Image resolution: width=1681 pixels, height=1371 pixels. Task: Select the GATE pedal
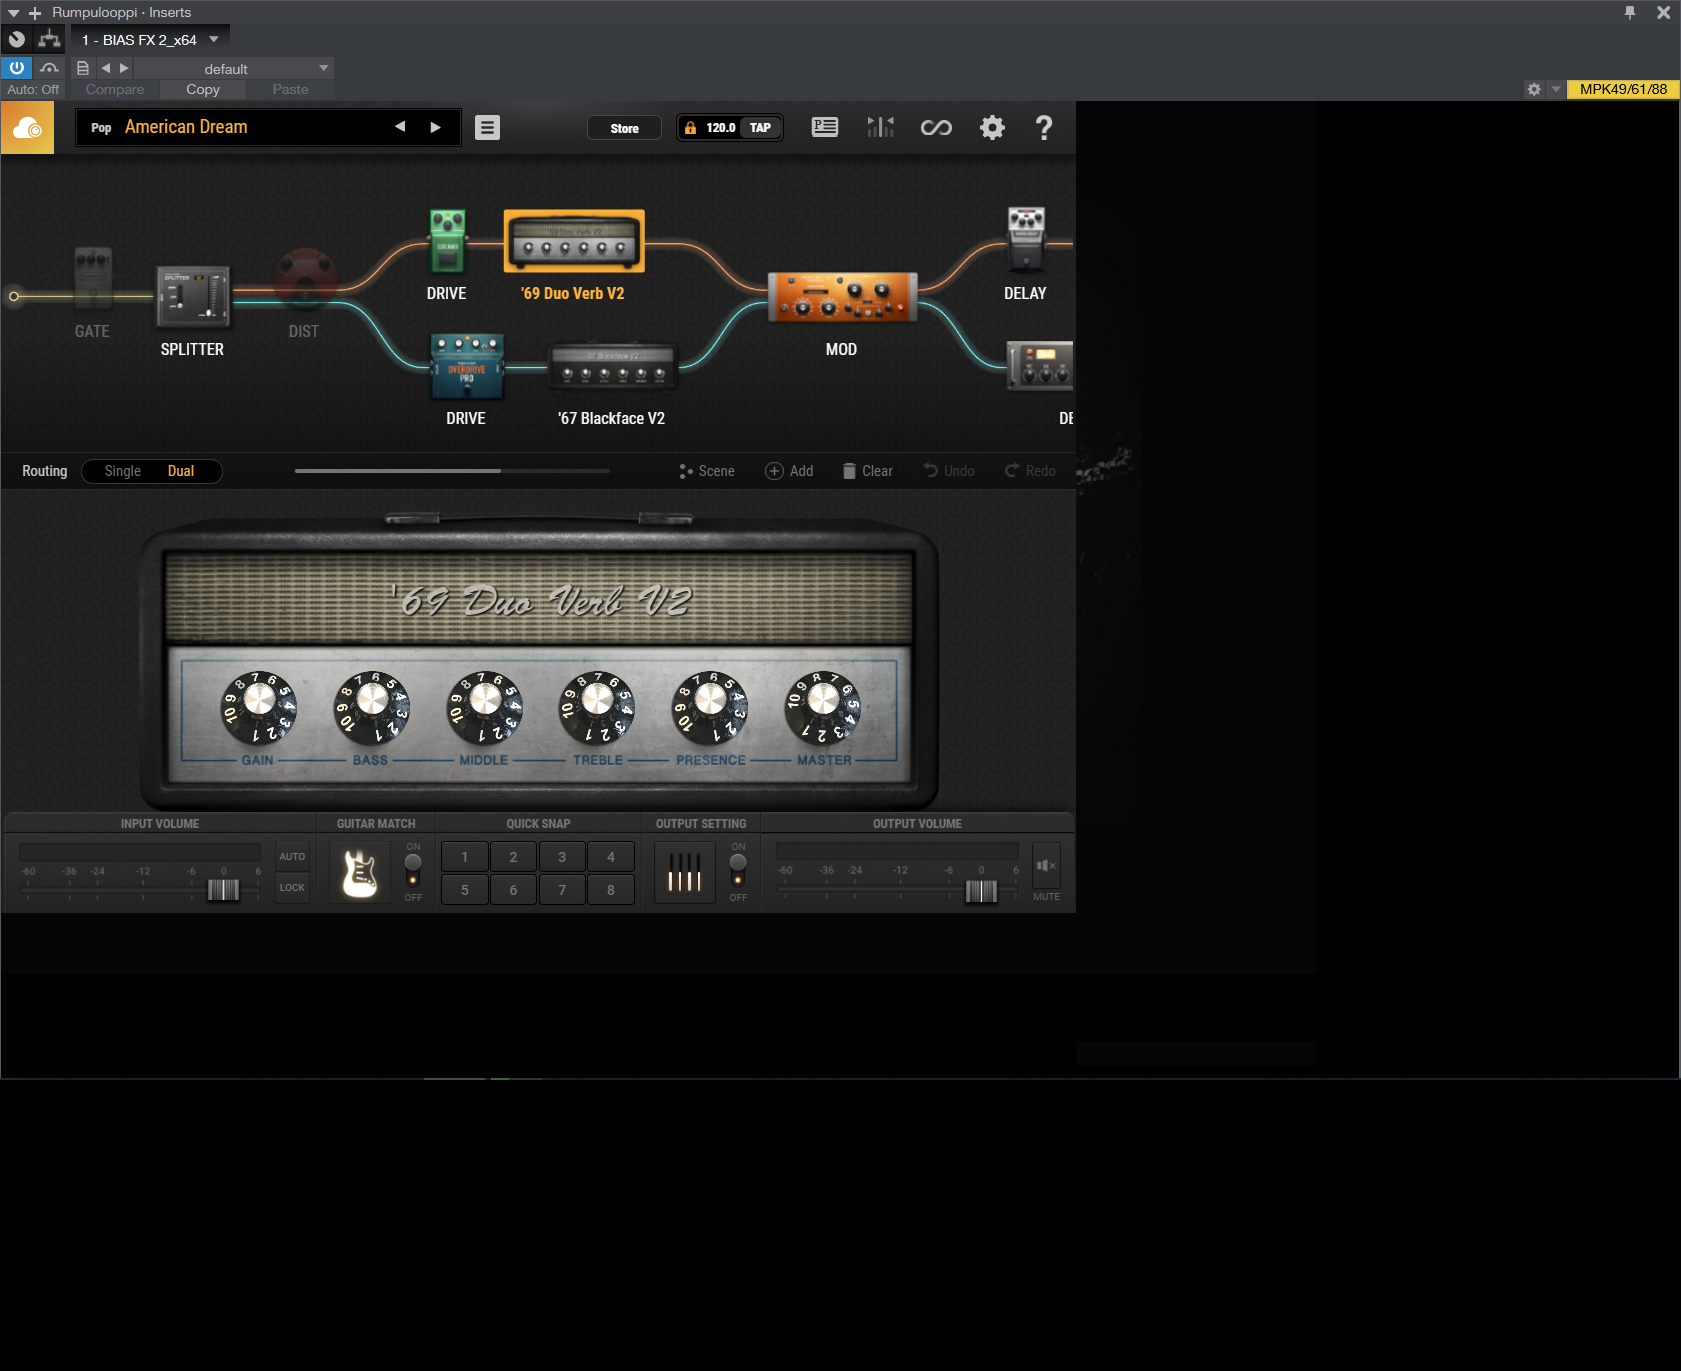pos(93,277)
